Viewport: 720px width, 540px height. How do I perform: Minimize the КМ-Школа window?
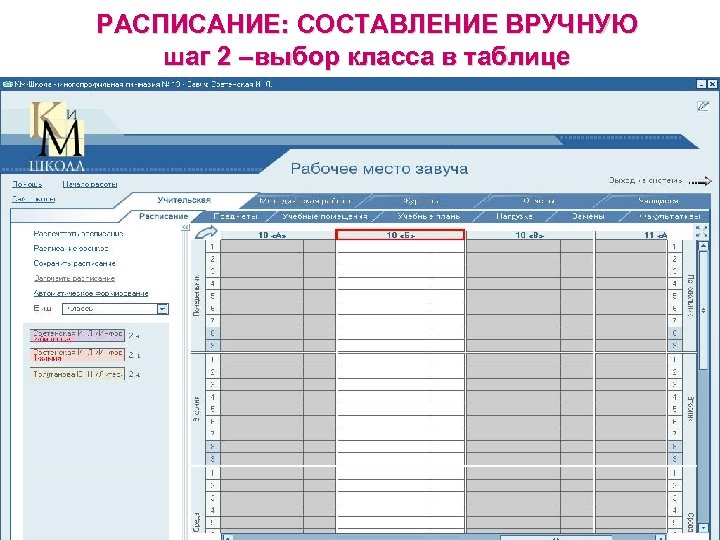click(x=701, y=84)
